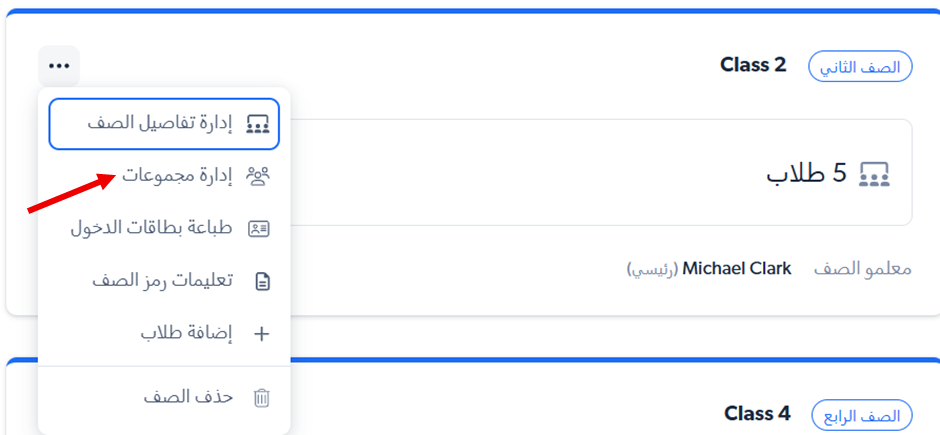940x435 pixels.
Task: Select حذف الصف from the menu
Action: (188, 397)
